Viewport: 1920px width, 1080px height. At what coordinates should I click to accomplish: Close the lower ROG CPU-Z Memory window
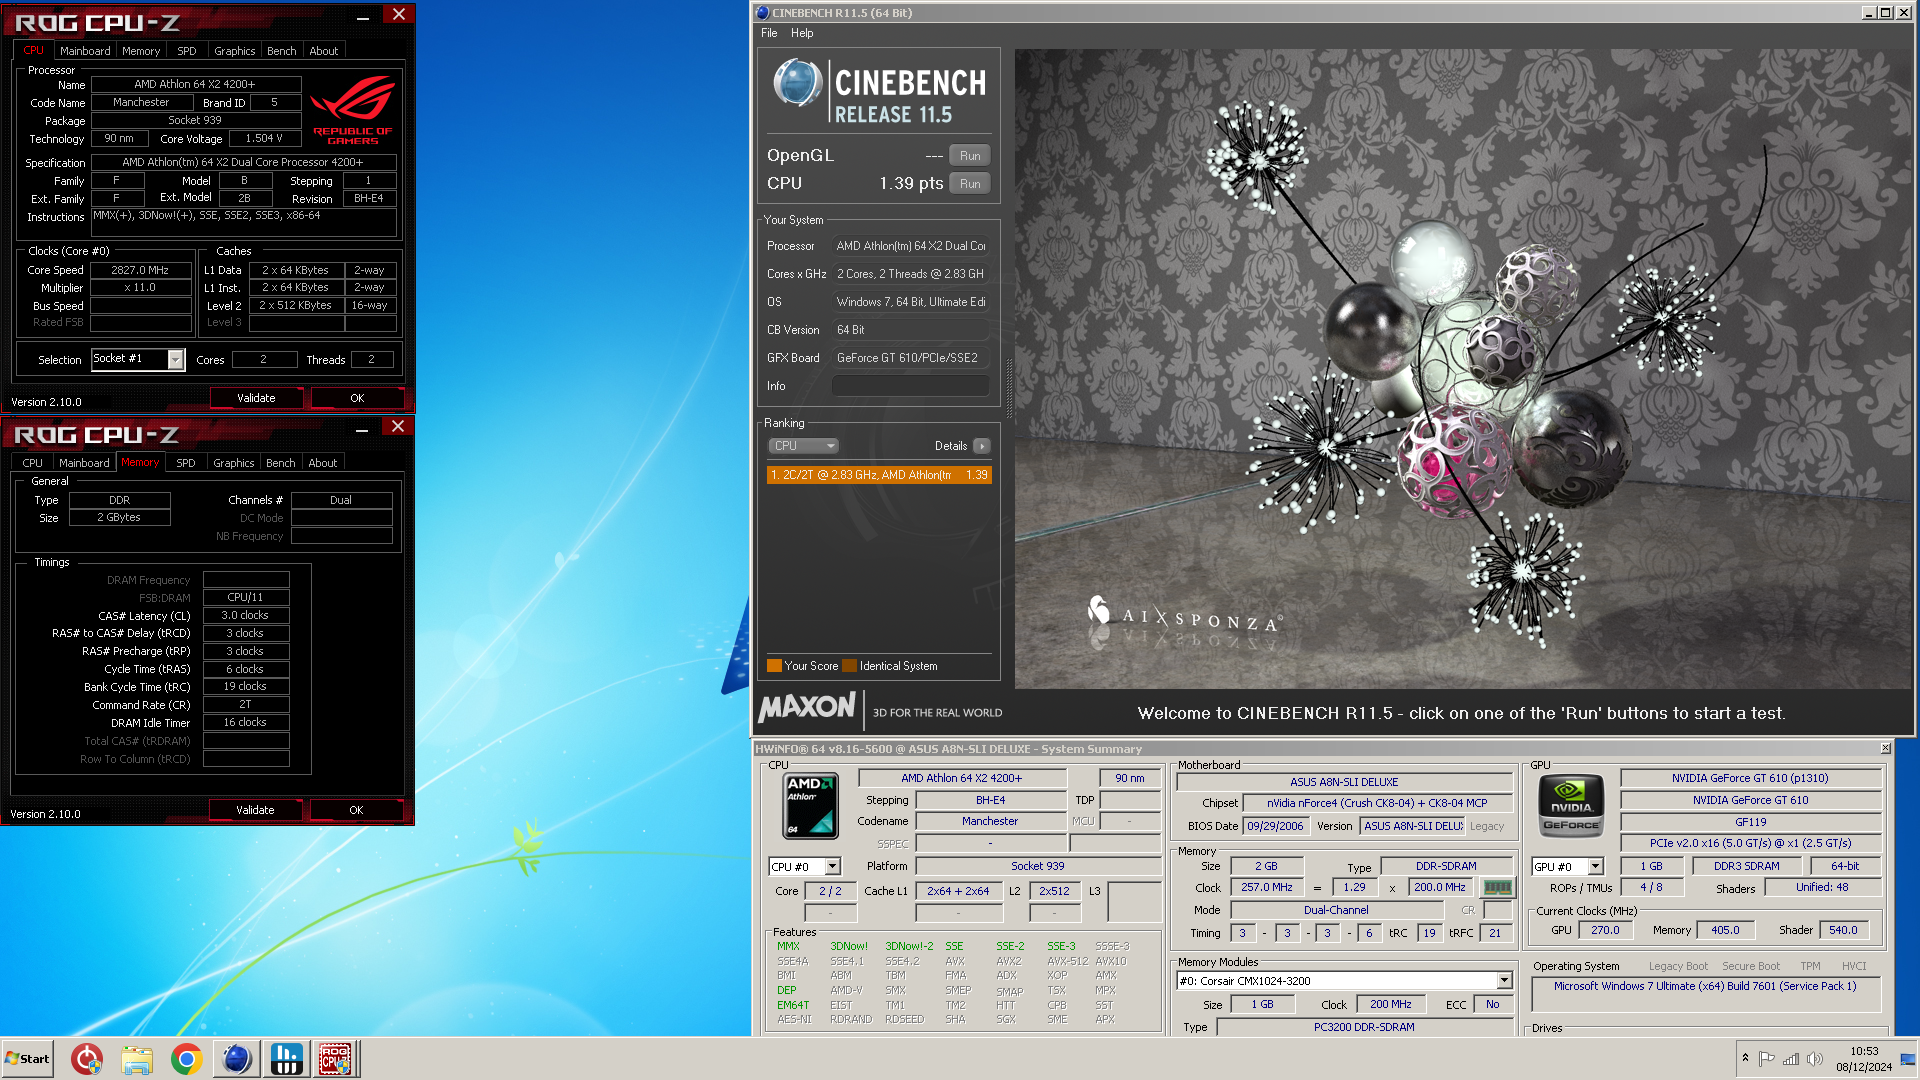398,427
